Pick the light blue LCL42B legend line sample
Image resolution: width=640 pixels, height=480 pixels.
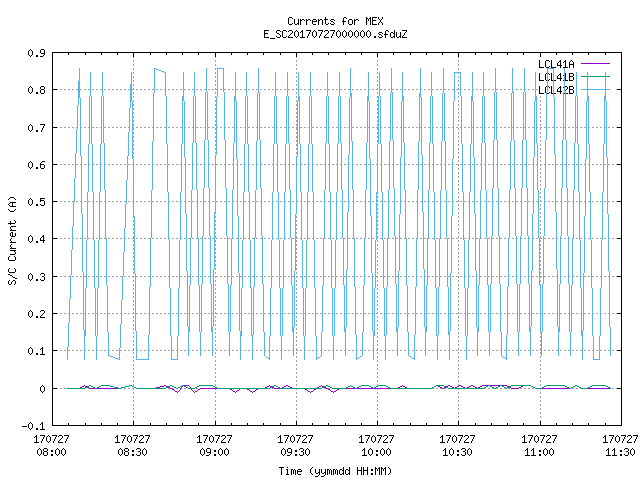[x=595, y=90]
